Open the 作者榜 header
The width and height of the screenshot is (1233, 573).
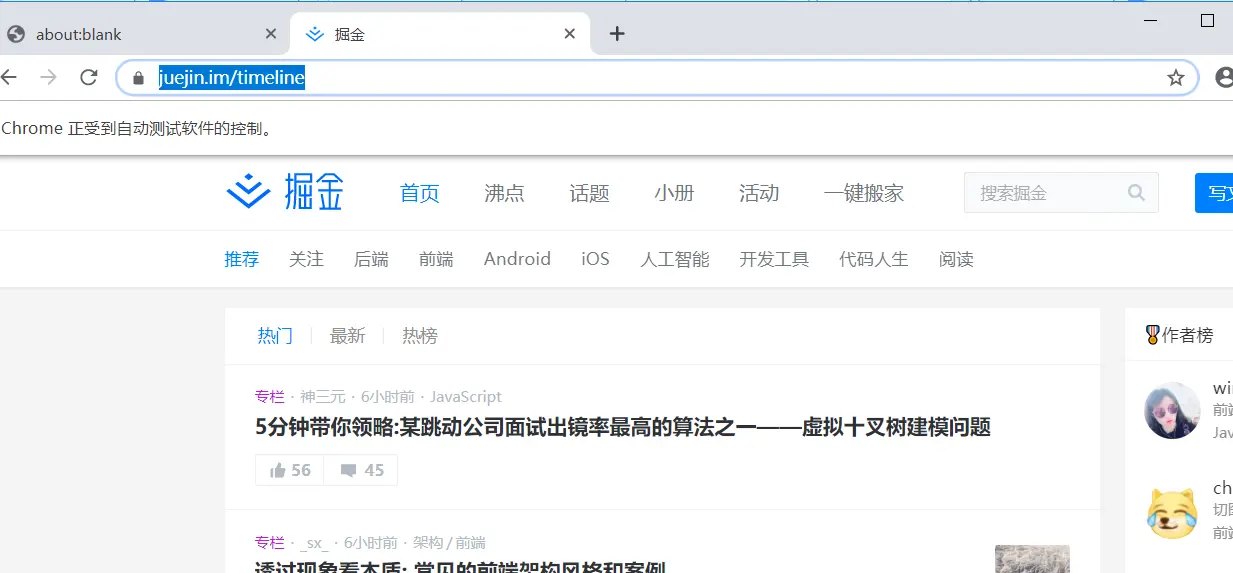coord(1179,336)
